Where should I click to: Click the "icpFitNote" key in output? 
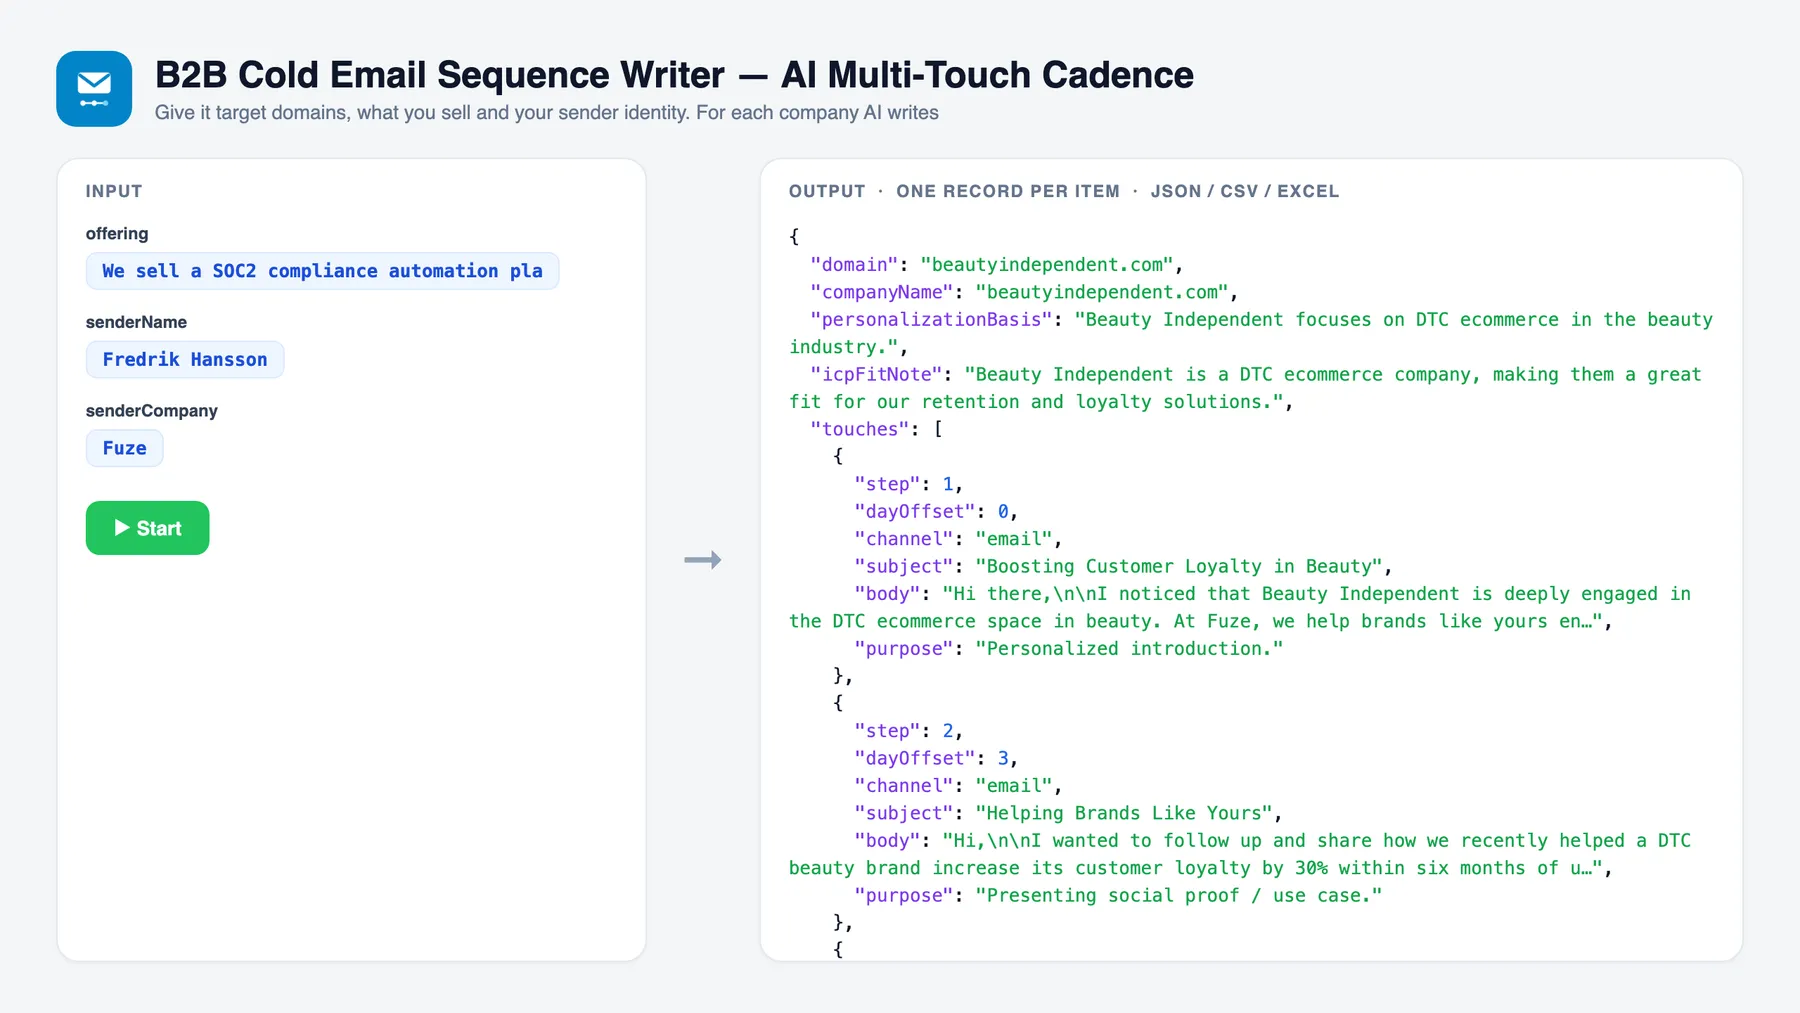(x=876, y=375)
